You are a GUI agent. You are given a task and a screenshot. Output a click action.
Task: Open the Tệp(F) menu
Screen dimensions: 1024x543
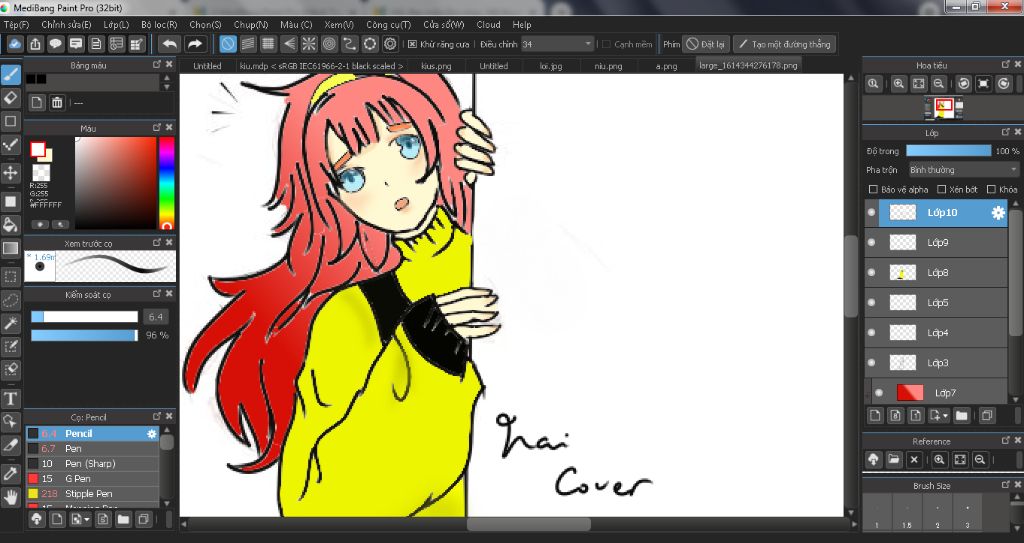16,24
